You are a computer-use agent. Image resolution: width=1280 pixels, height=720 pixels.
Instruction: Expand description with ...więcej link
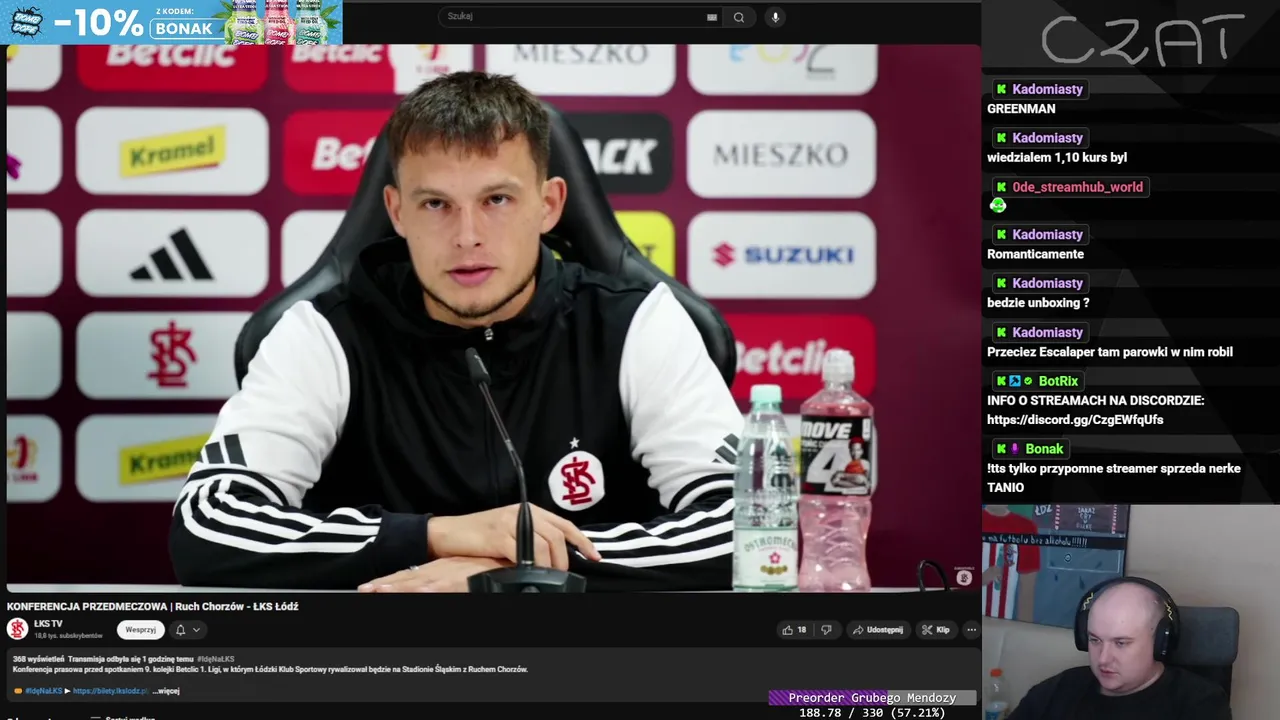coord(166,691)
